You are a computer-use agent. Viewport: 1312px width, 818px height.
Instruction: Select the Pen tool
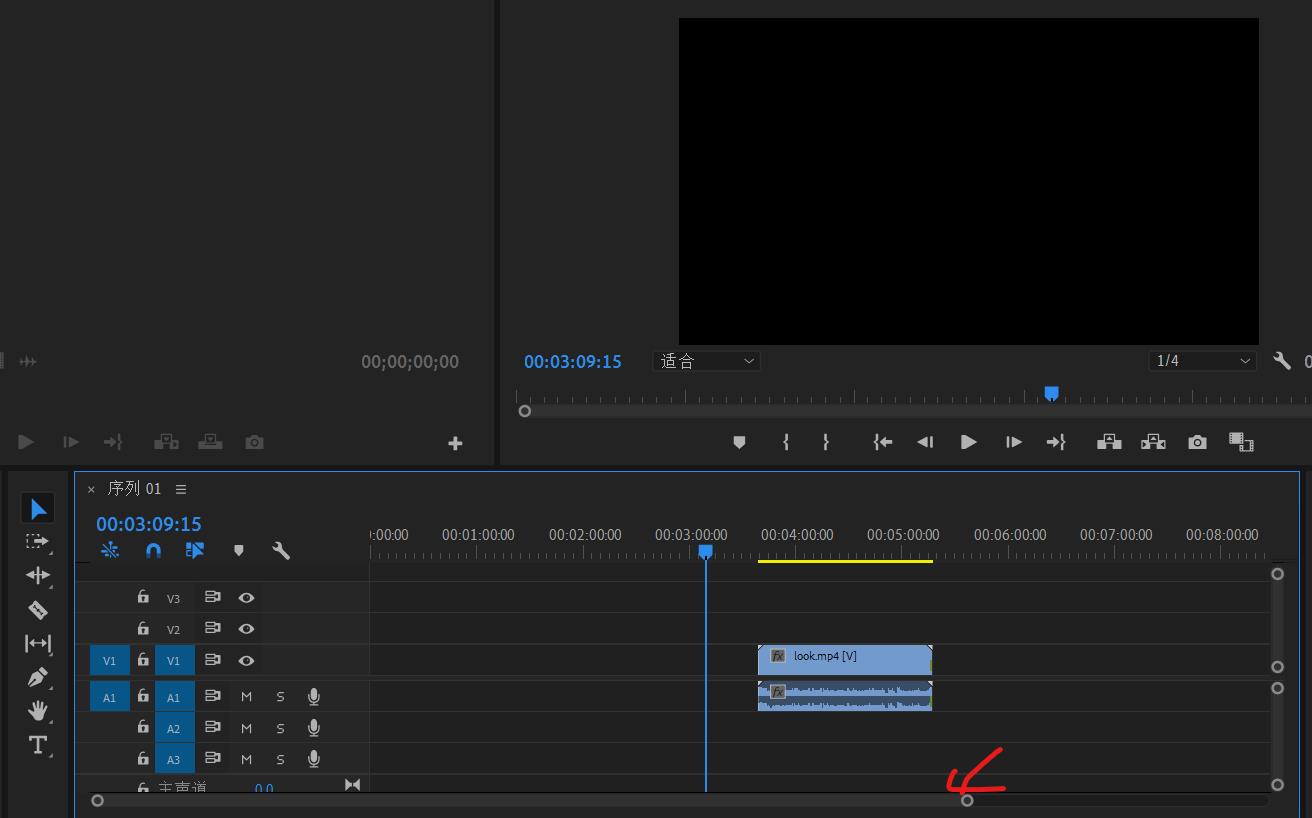[x=38, y=678]
